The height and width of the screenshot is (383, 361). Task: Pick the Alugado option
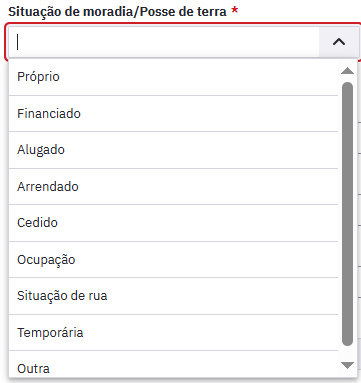[173, 150]
